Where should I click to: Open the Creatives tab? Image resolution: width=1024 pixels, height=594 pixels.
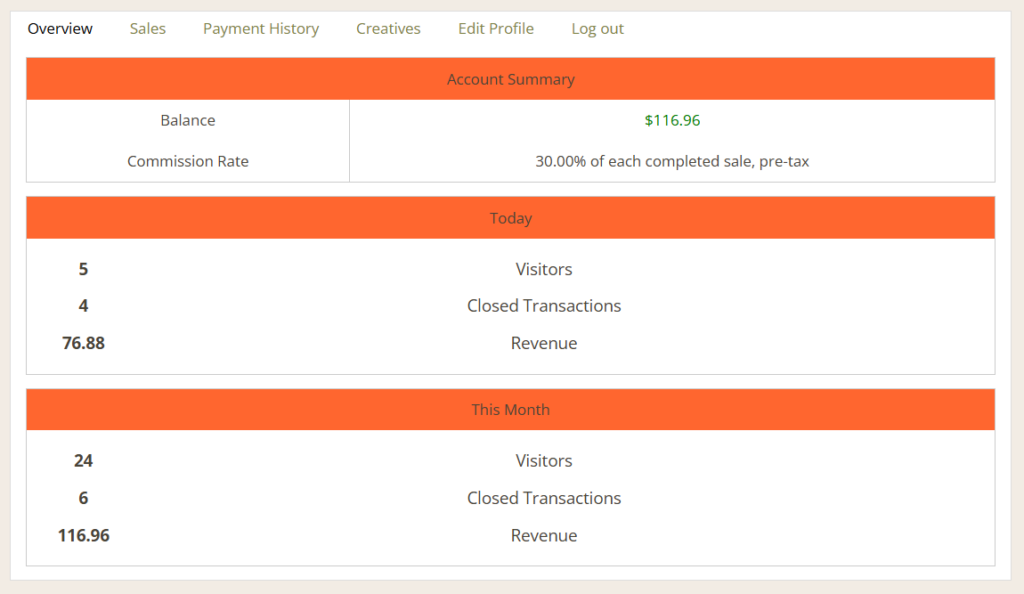click(x=388, y=29)
